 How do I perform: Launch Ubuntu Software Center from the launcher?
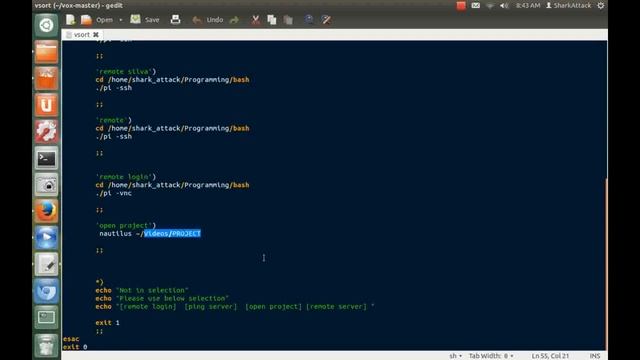pyautogui.click(x=46, y=78)
